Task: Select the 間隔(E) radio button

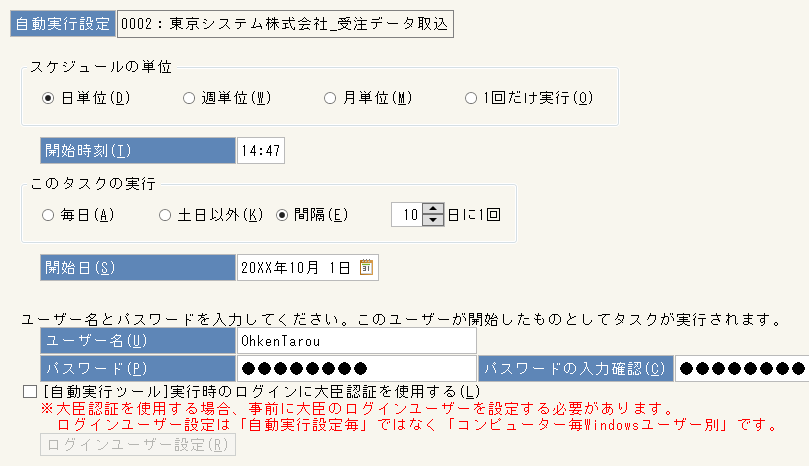Action: [282, 215]
